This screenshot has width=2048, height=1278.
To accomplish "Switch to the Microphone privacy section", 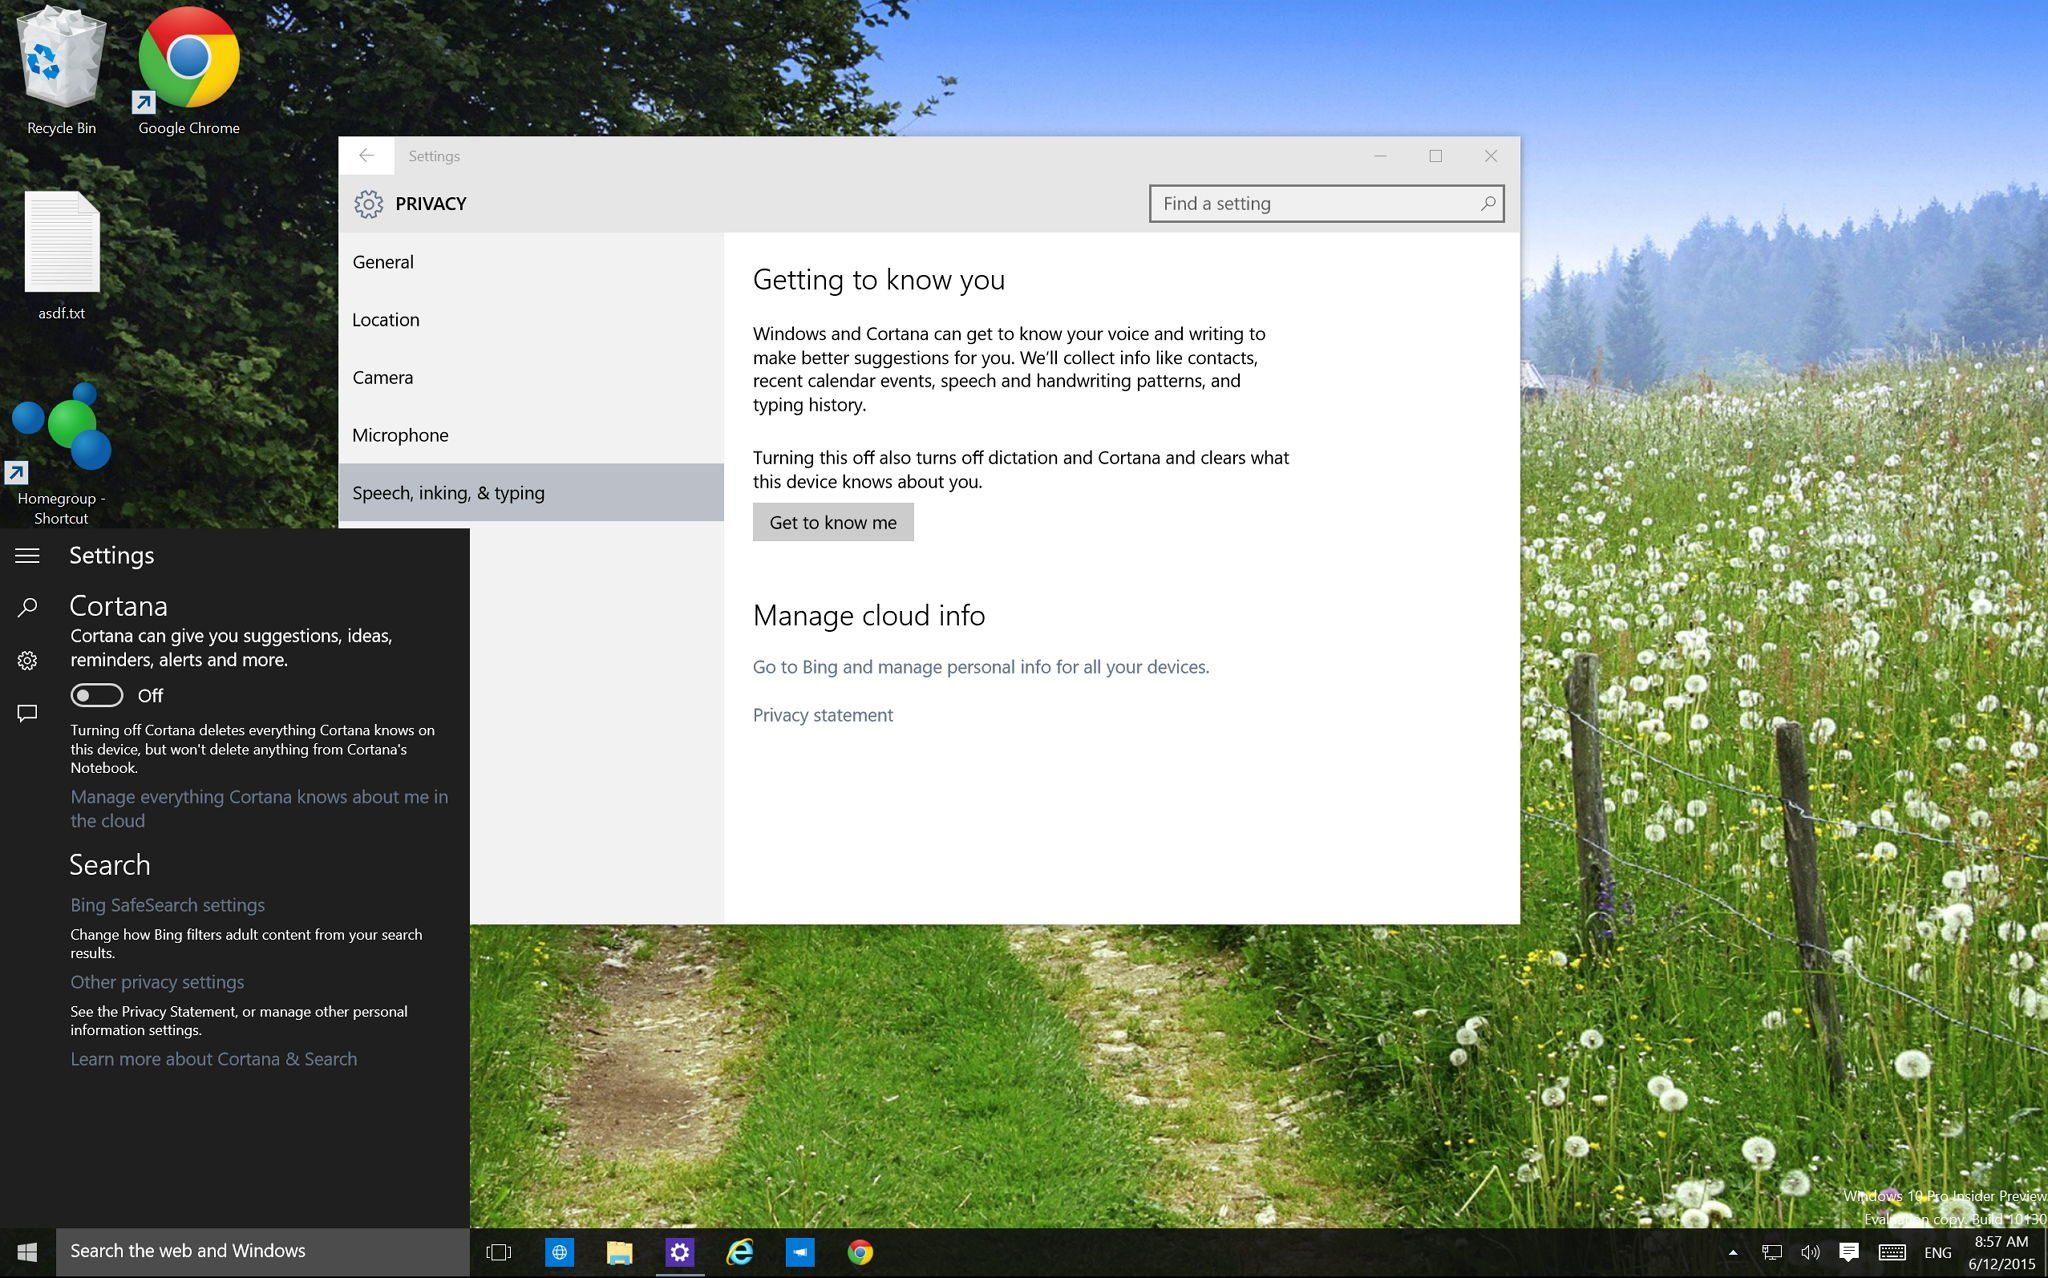I will (x=400, y=435).
